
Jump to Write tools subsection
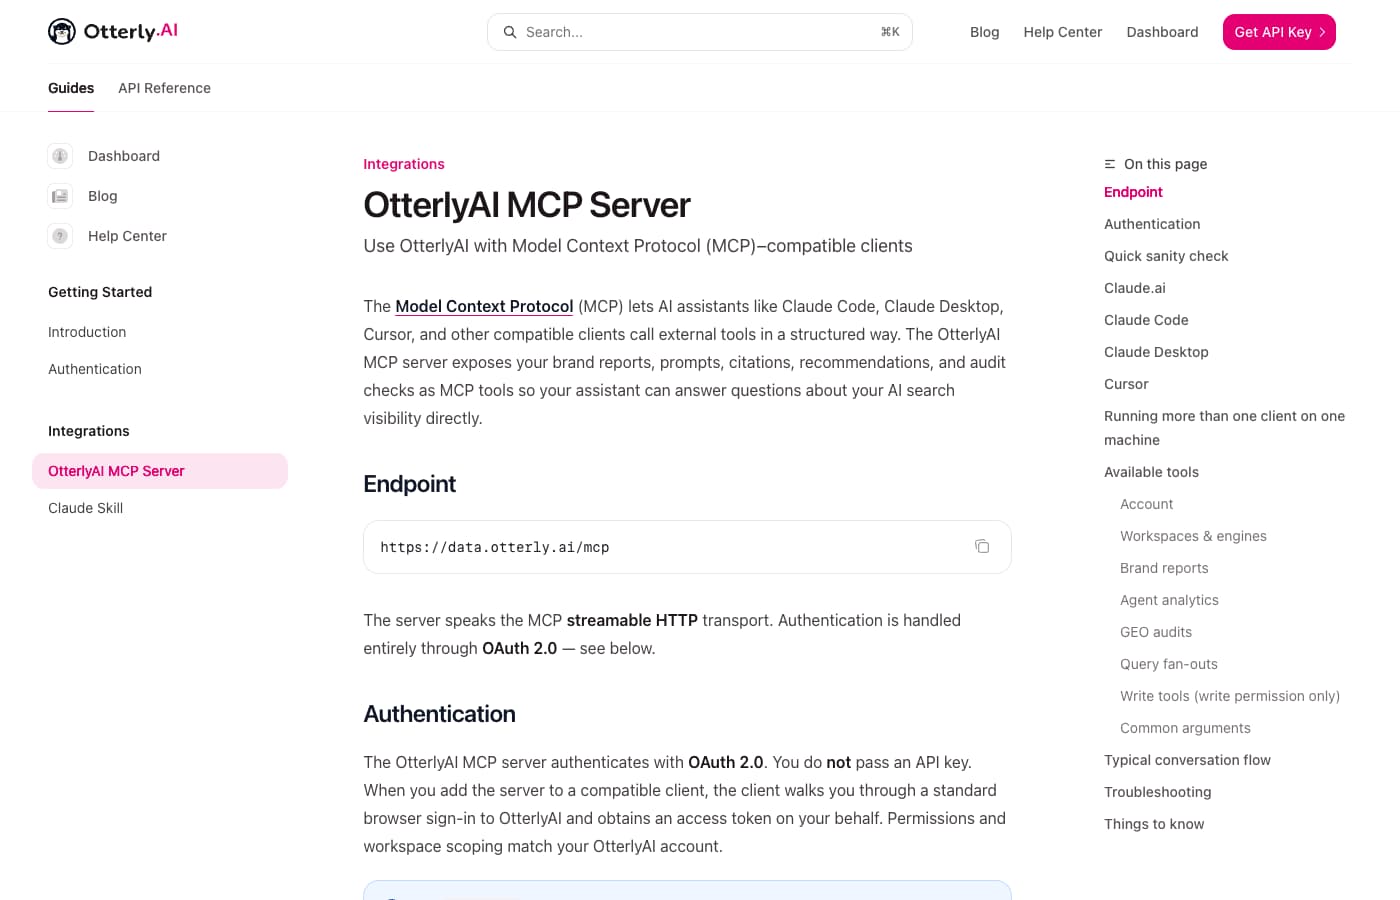[1230, 696]
